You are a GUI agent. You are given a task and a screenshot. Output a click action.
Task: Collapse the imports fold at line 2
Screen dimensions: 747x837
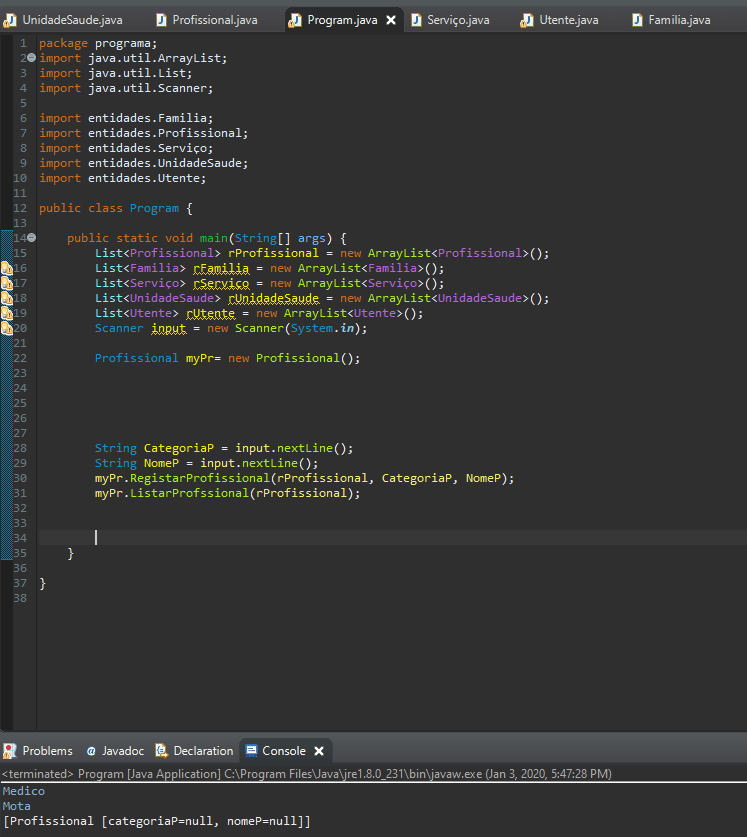coord(32,58)
